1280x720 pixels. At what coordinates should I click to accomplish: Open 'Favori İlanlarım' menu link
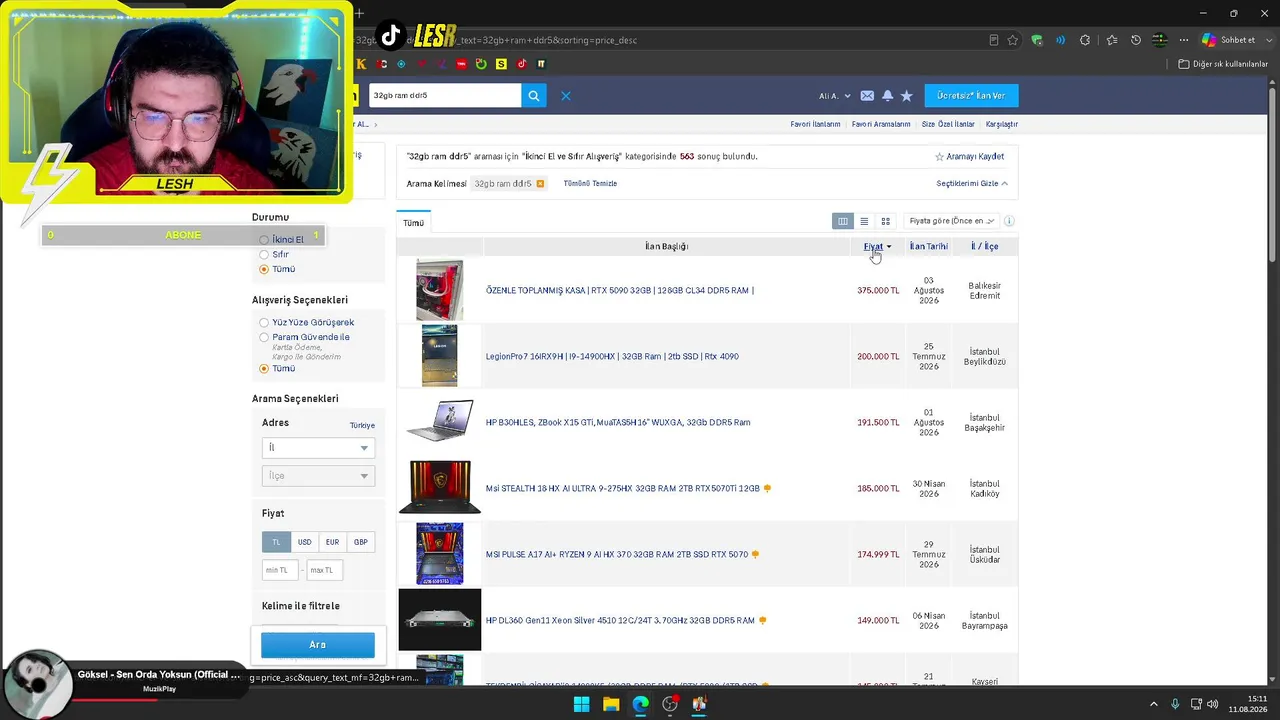pos(816,125)
